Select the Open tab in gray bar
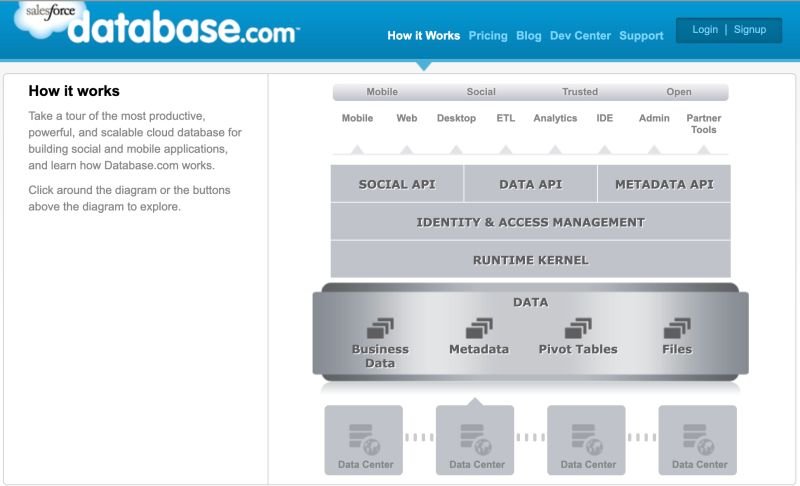This screenshot has height=486, width=800. (679, 92)
